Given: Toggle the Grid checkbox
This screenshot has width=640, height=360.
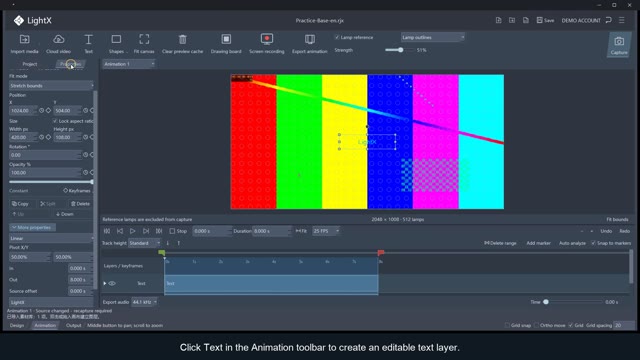Looking at the screenshot, I should pyautogui.click(x=571, y=325).
